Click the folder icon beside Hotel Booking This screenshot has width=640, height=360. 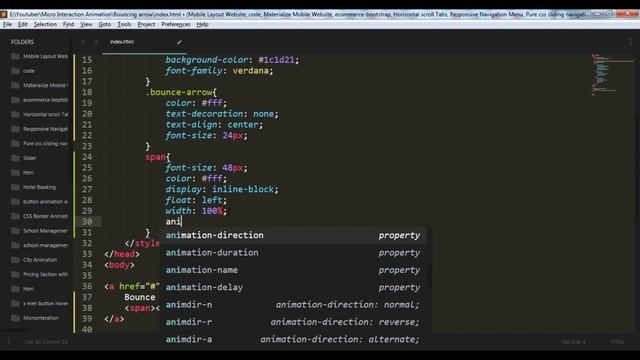[x=16, y=187]
